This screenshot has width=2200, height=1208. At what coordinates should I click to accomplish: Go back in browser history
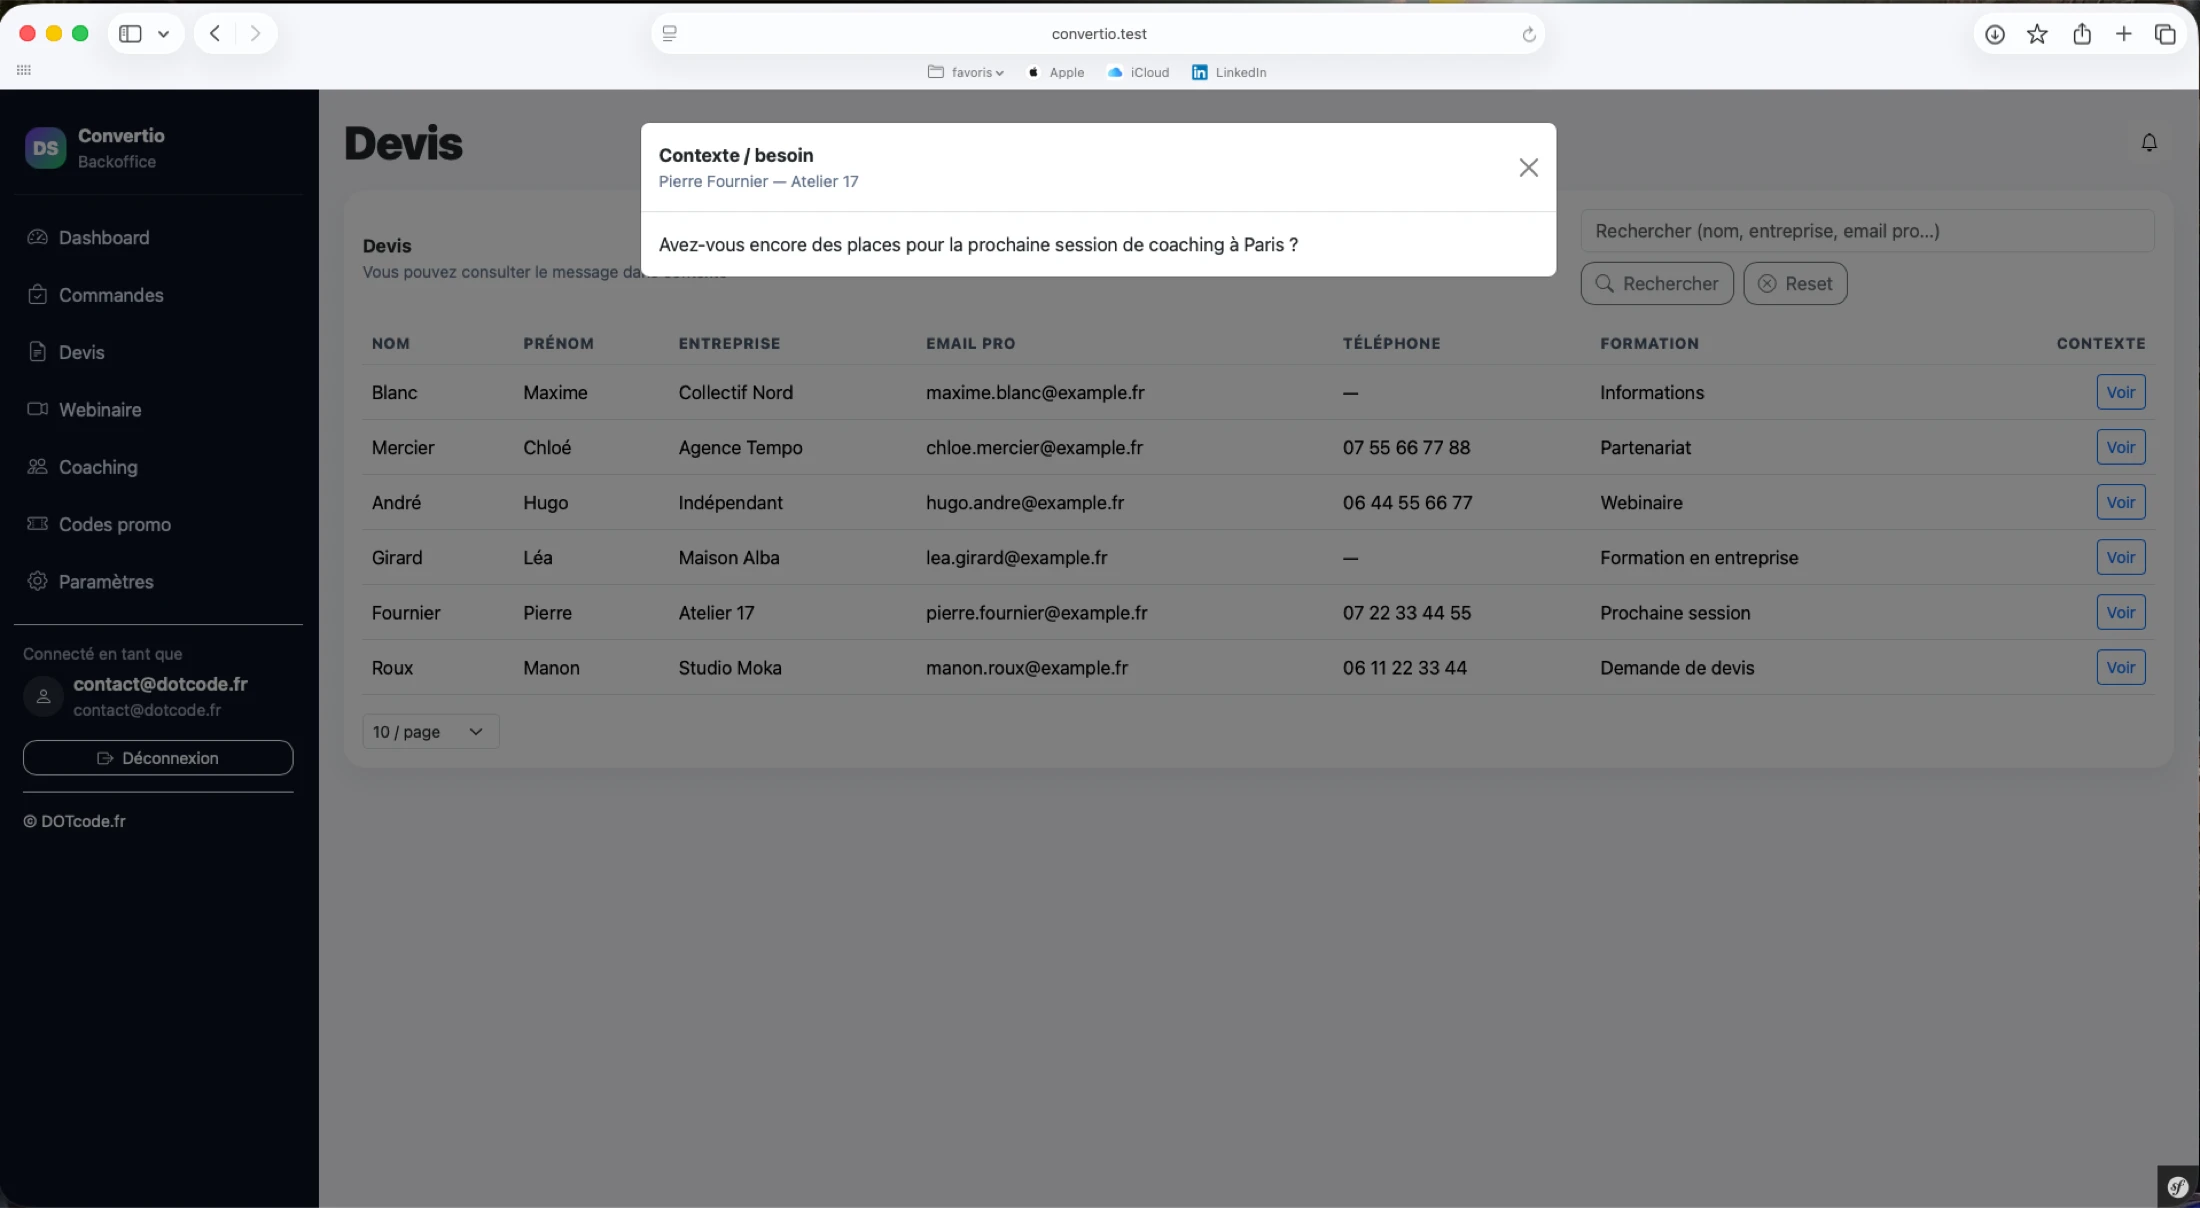click(215, 34)
